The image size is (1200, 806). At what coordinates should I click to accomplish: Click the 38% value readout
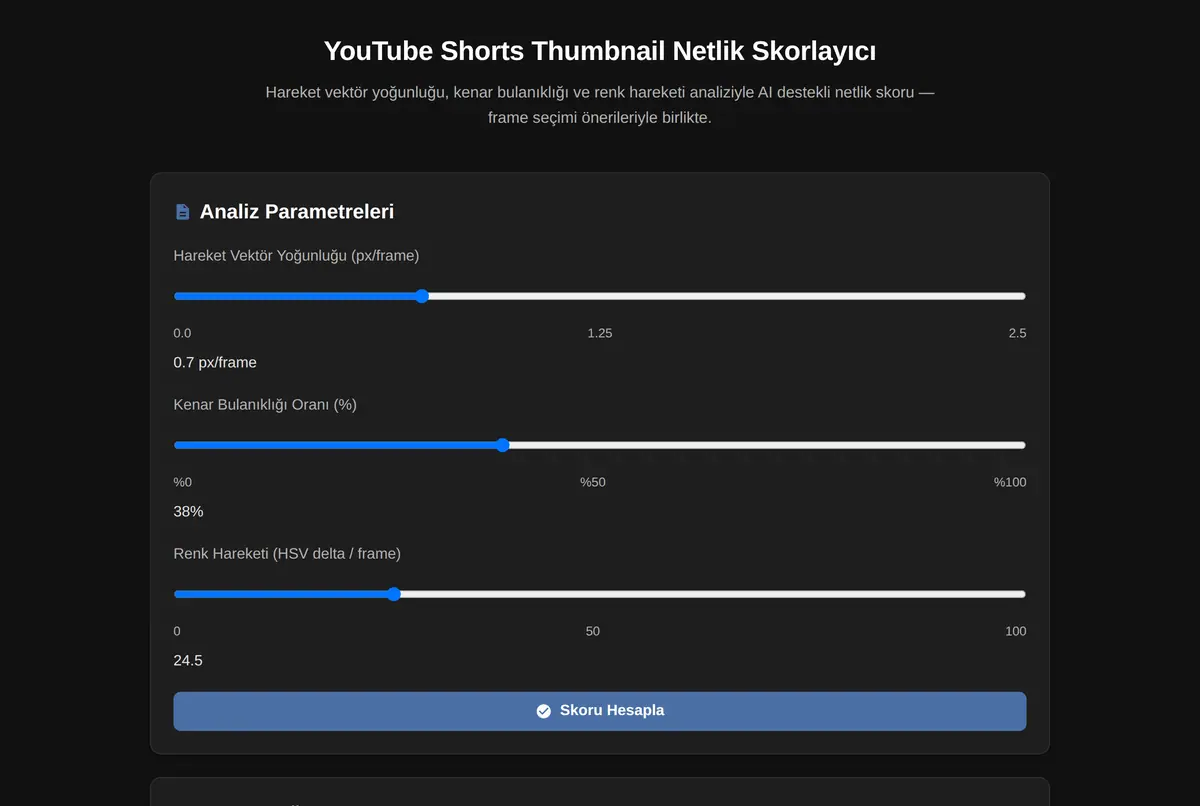[188, 511]
